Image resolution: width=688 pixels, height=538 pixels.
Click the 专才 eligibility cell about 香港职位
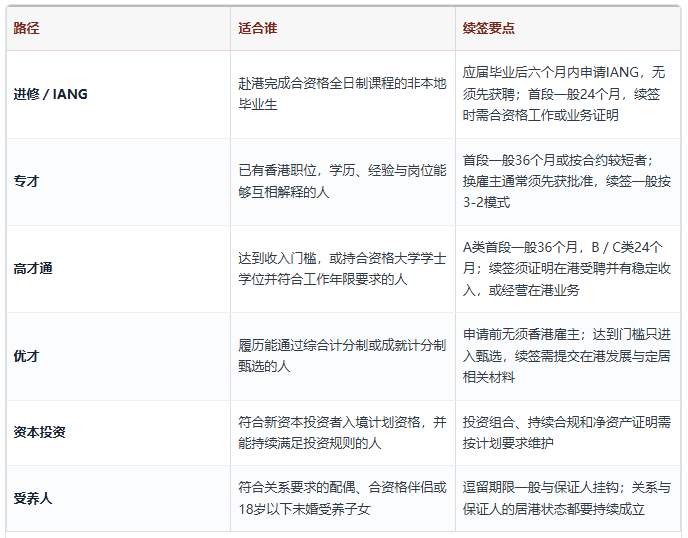[x=342, y=181]
